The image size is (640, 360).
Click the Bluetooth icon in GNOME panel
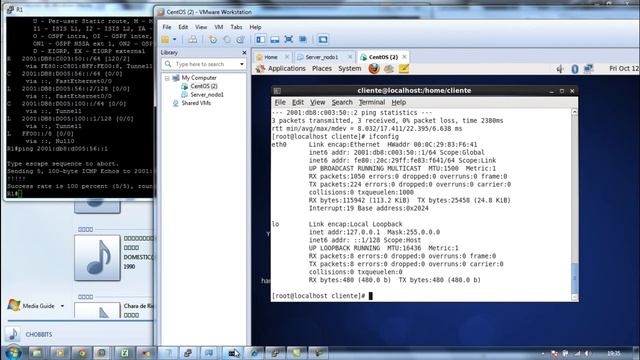pyautogui.click(x=575, y=69)
